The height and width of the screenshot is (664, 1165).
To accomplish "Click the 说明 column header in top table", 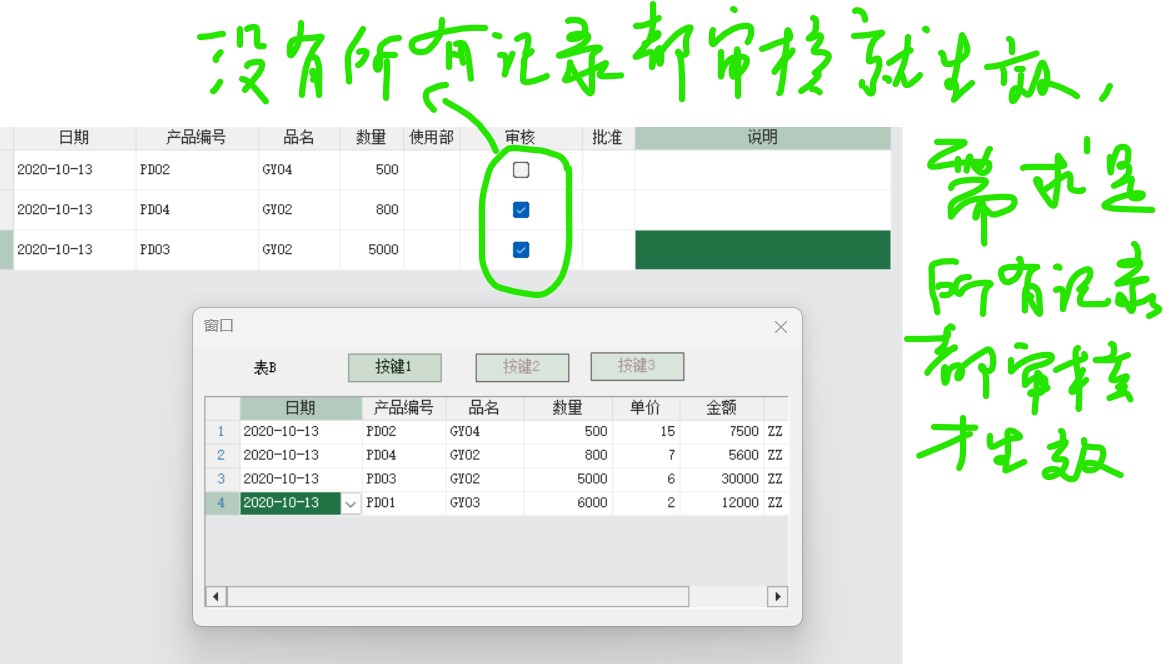I will (762, 138).
